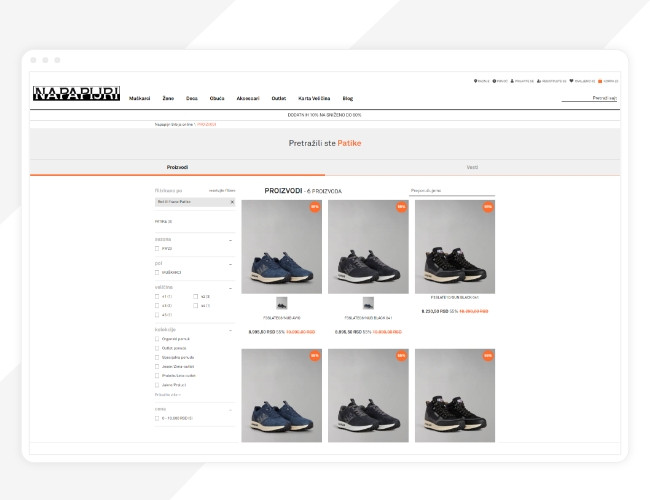
Task: Switch to the Vesti tab
Action: 472,167
